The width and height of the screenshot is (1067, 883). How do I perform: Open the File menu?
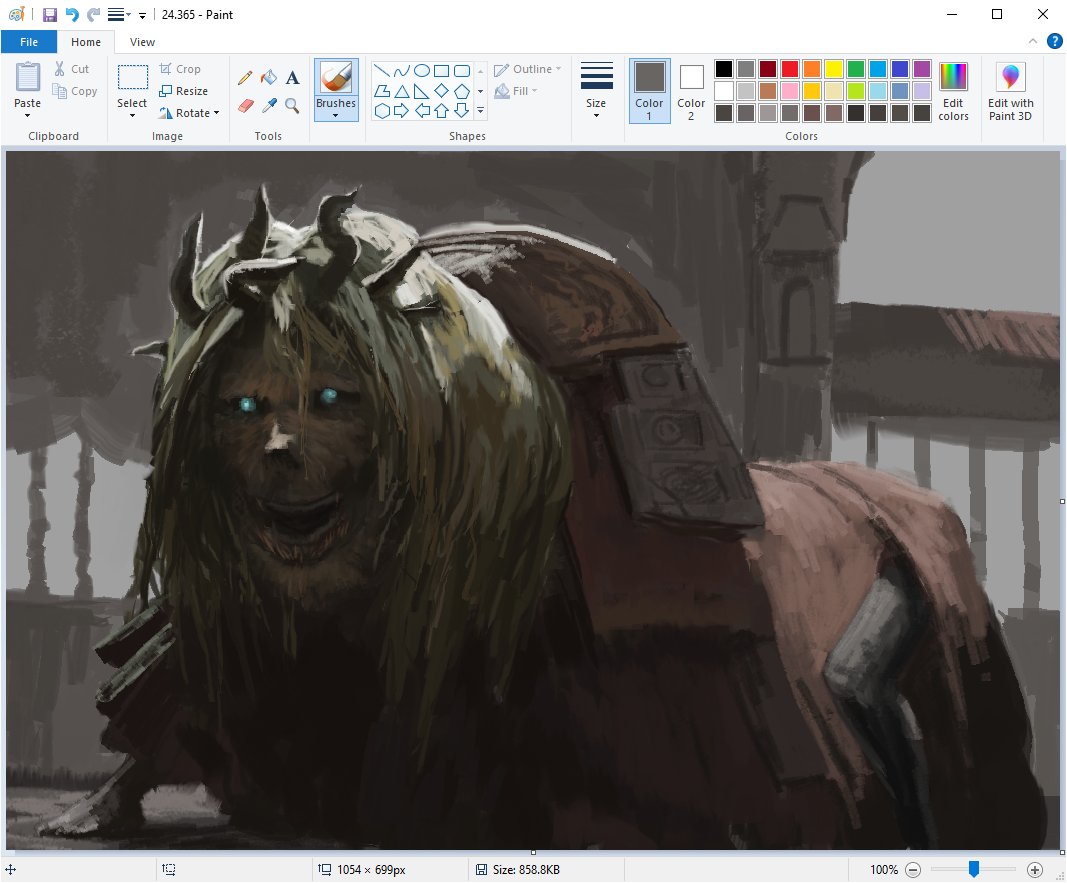coord(29,42)
